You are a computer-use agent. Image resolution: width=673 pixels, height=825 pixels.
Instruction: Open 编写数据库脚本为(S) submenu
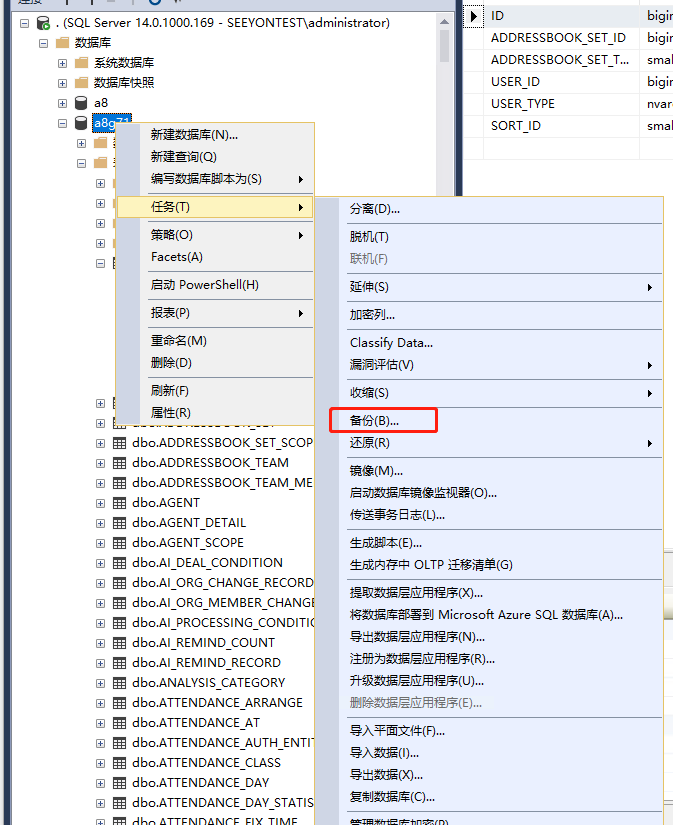coord(215,179)
